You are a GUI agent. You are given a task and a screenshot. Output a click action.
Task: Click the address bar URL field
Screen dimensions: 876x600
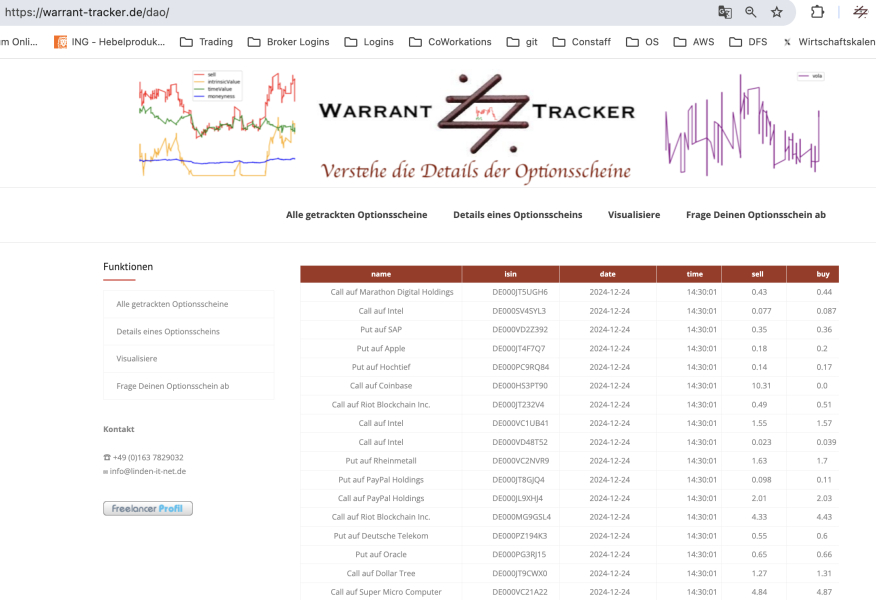350,12
